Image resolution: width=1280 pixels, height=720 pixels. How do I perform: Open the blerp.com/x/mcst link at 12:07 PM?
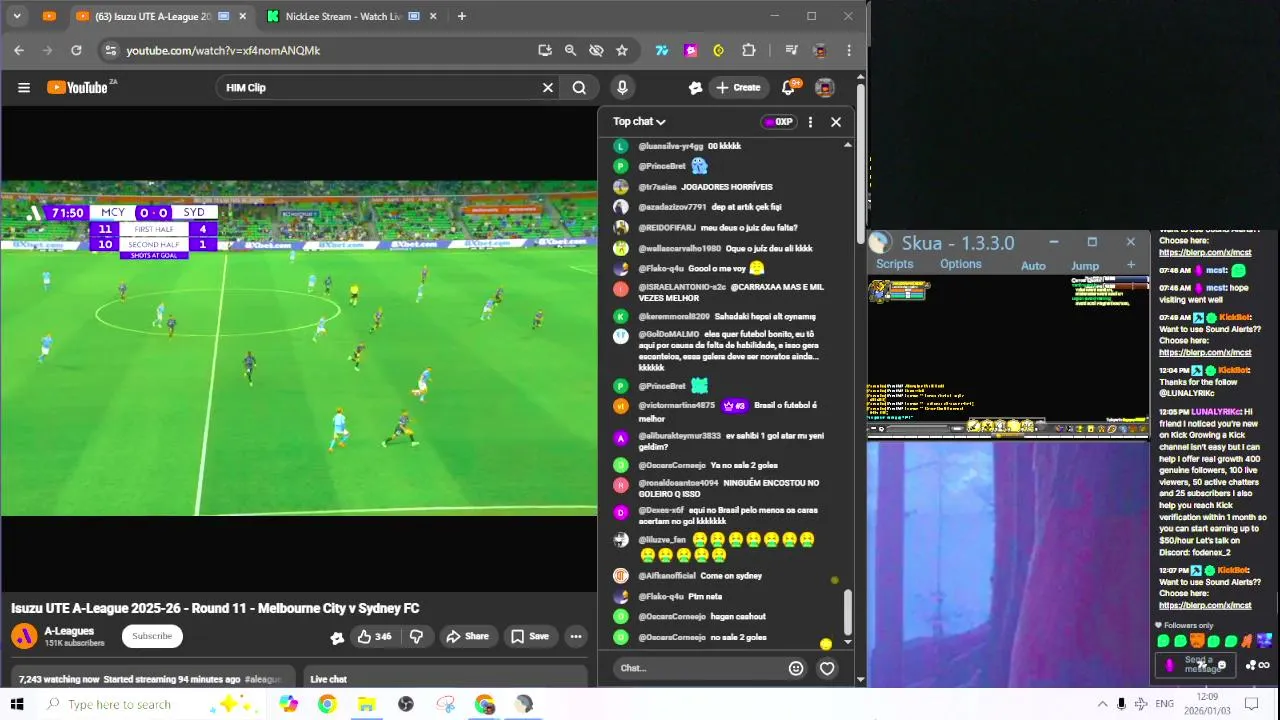1205,605
